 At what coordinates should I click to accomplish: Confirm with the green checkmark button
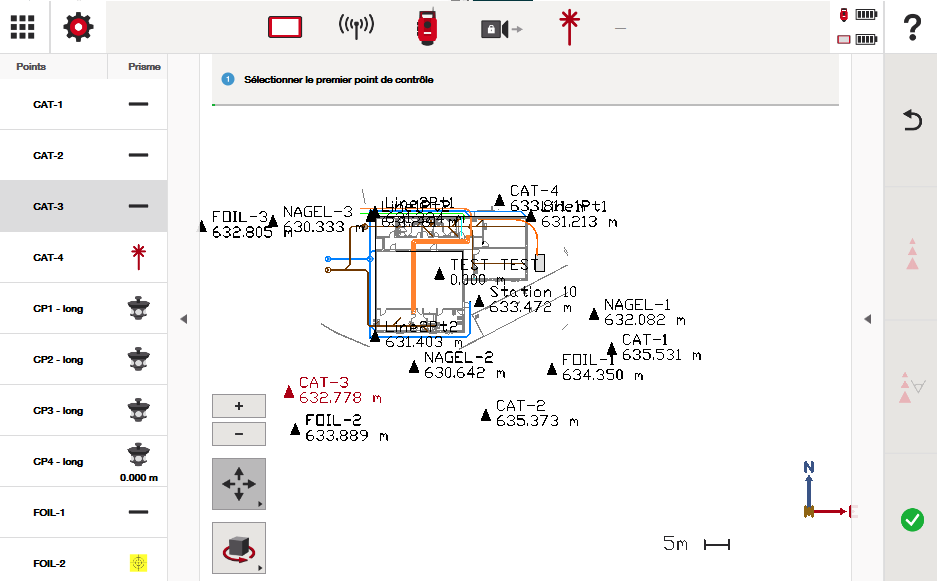911,519
